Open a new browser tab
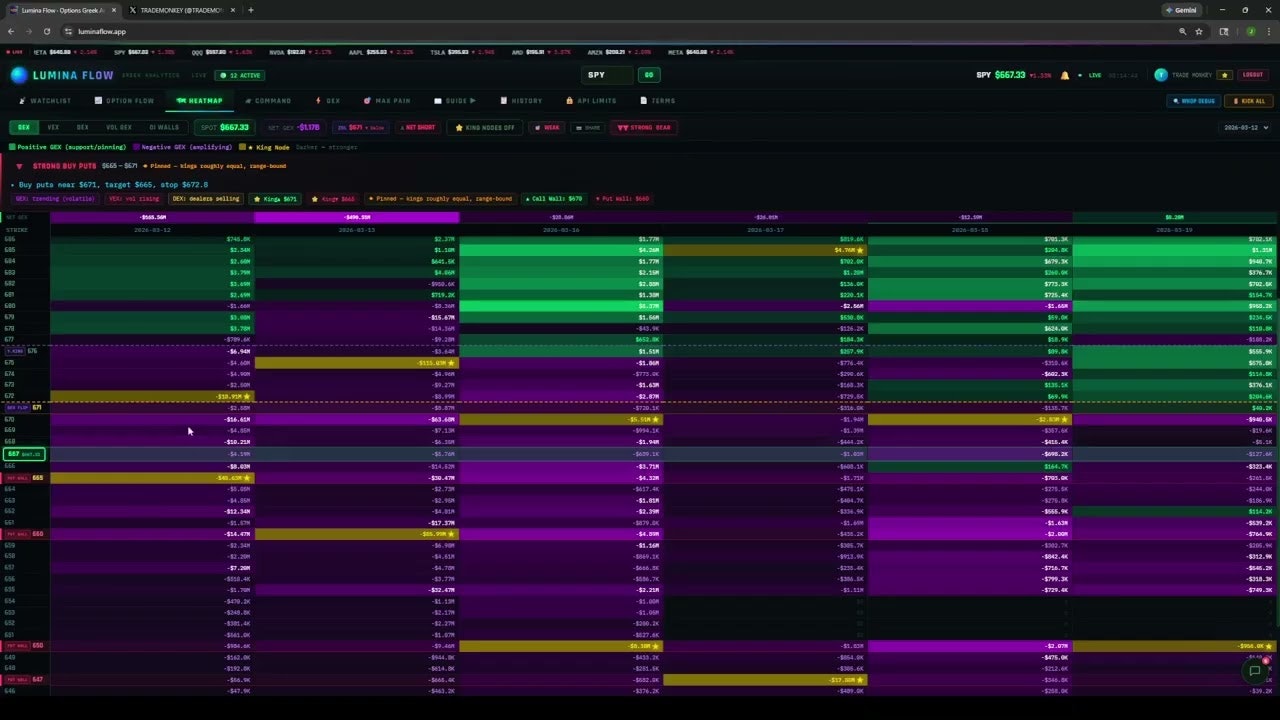The height and width of the screenshot is (720, 1280). point(250,10)
